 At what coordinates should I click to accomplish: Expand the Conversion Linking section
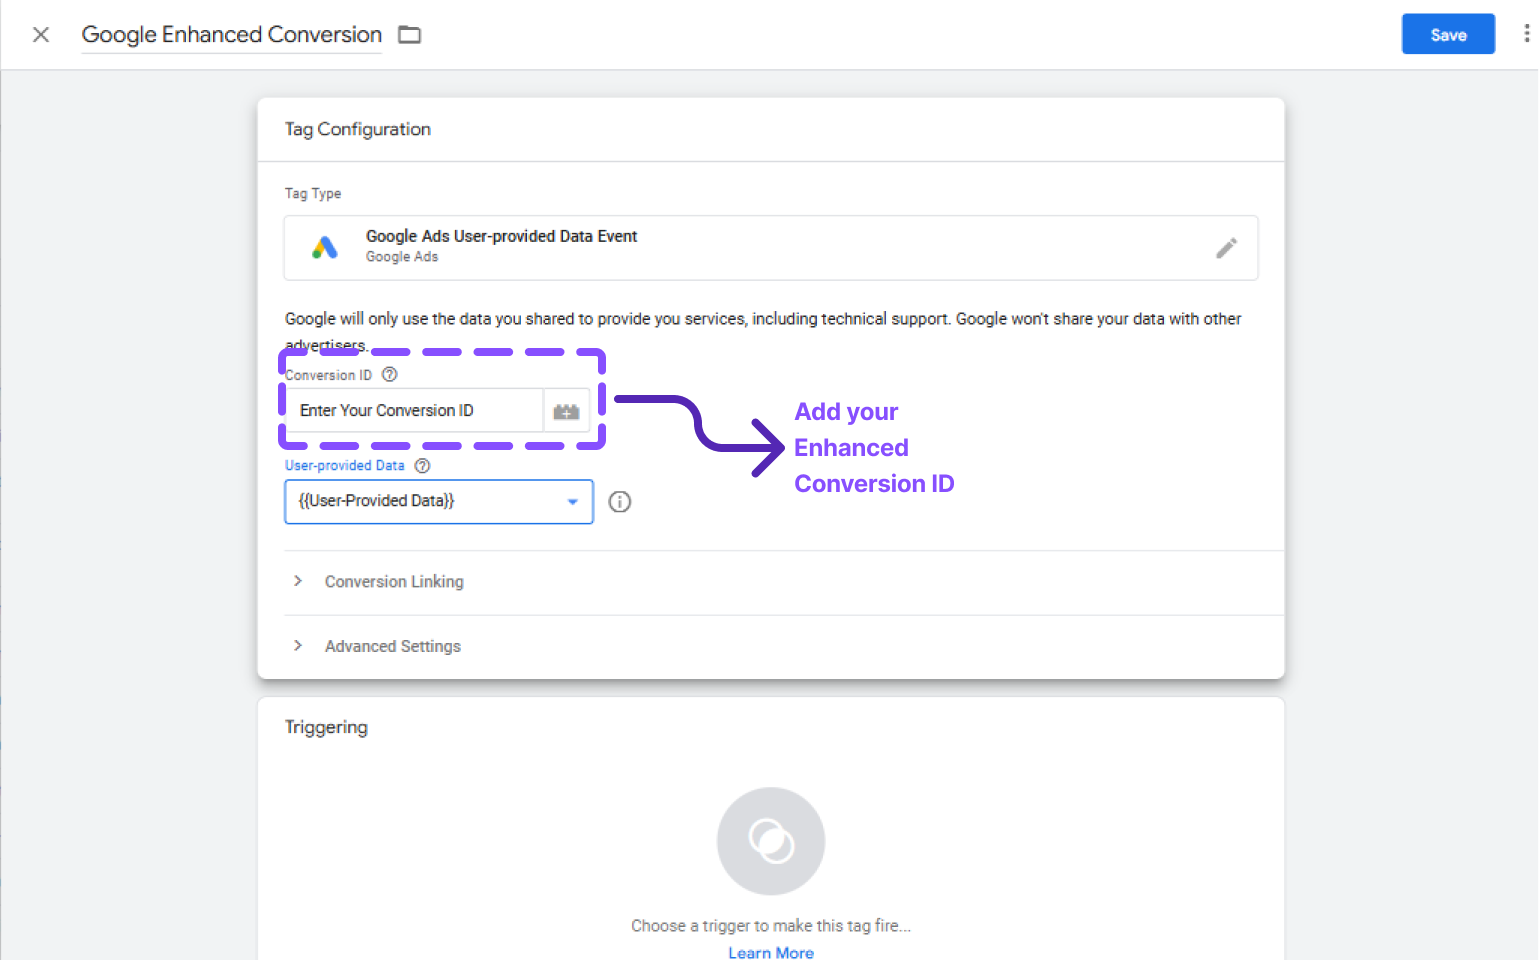tap(394, 582)
